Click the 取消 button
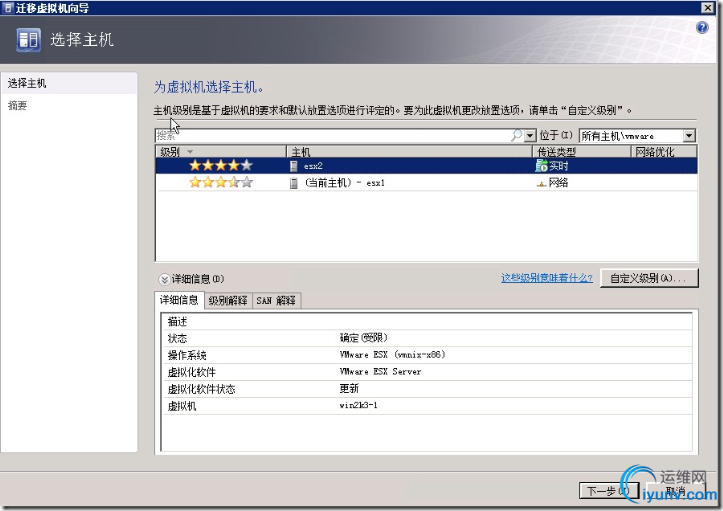The width and height of the screenshot is (723, 511). pos(676,491)
